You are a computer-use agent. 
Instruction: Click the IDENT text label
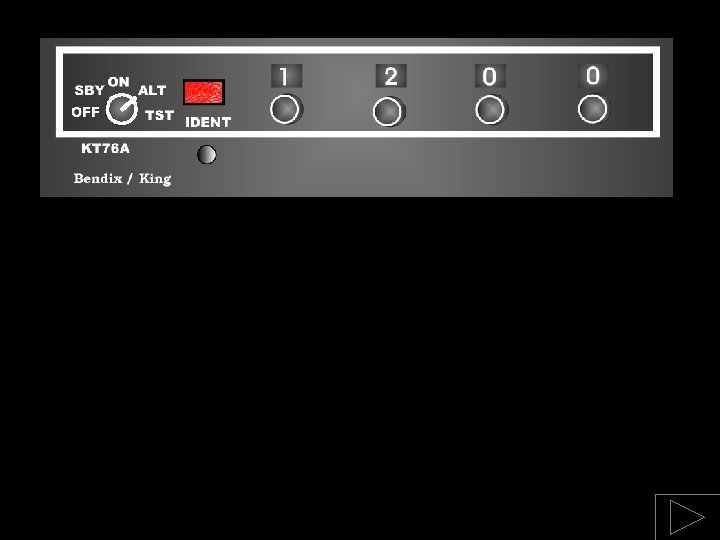(x=208, y=122)
